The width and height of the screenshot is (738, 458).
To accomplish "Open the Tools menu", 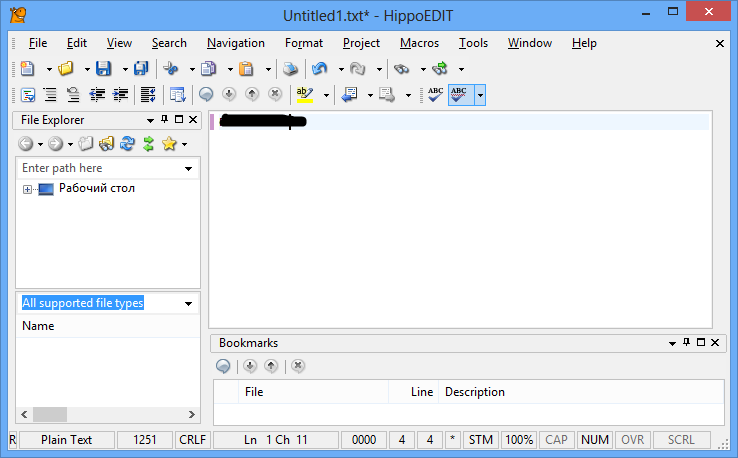I will (x=473, y=43).
